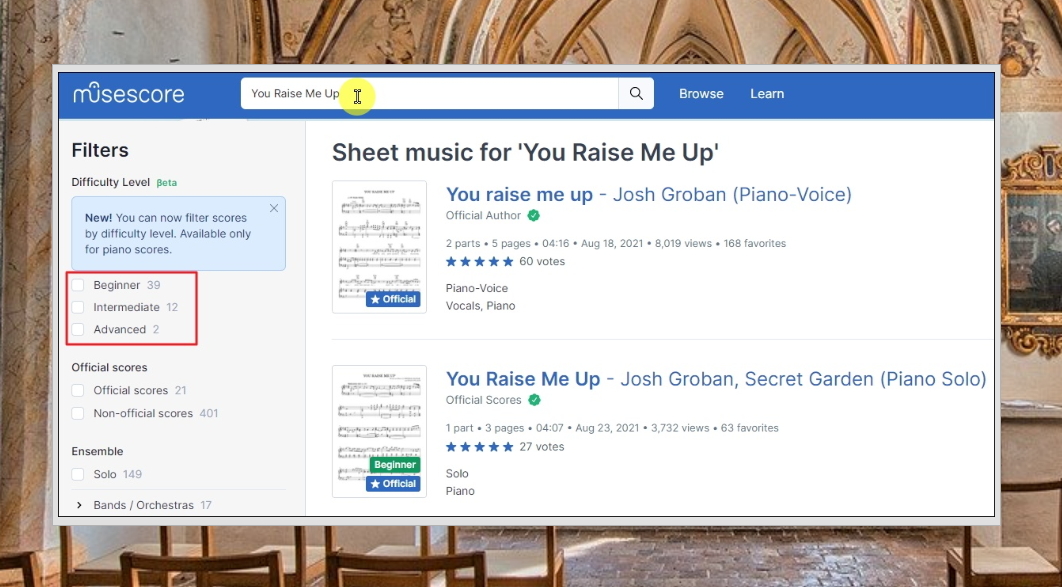This screenshot has height=587, width=1062.
Task: Click the Sheet music for 'You Raise Me Up' heading
Action: 526,153
